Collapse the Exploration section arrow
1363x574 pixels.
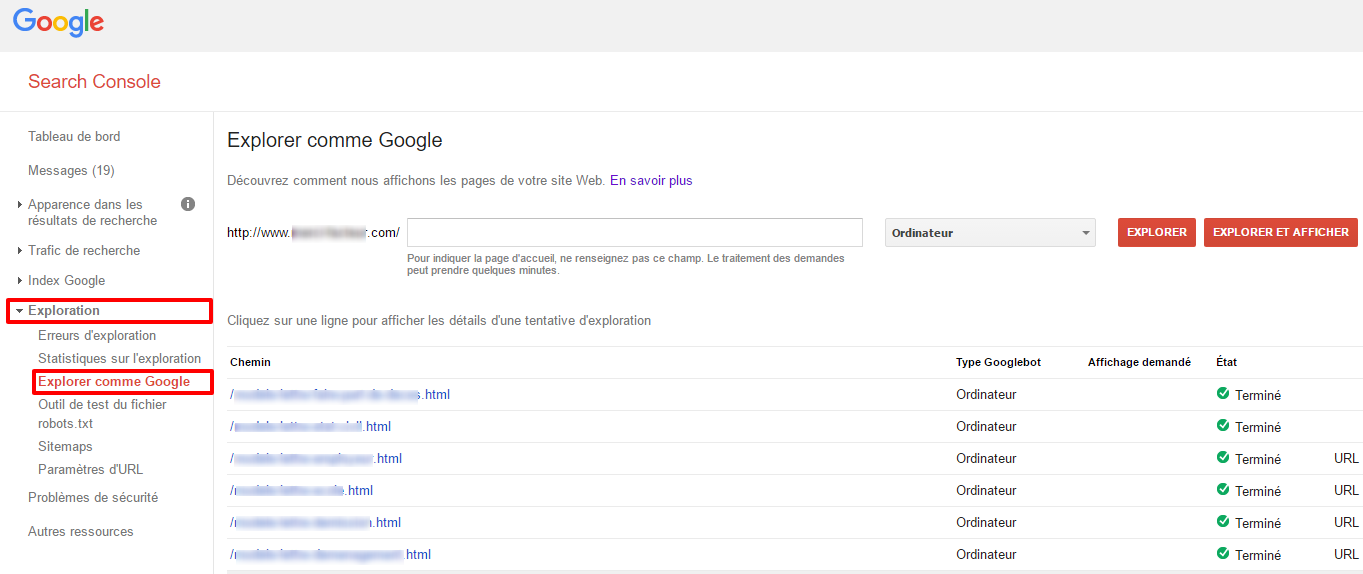click(19, 311)
